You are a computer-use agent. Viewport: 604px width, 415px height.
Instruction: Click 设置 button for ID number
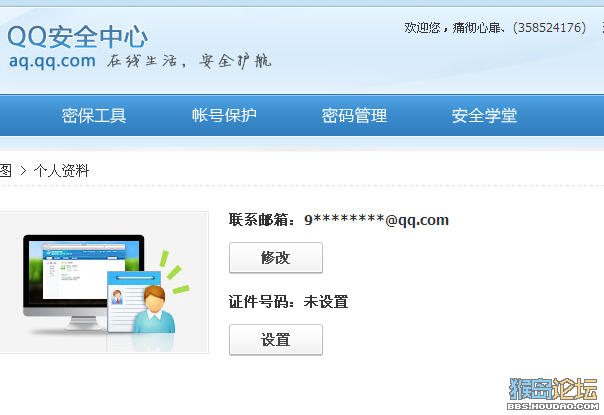(276, 340)
